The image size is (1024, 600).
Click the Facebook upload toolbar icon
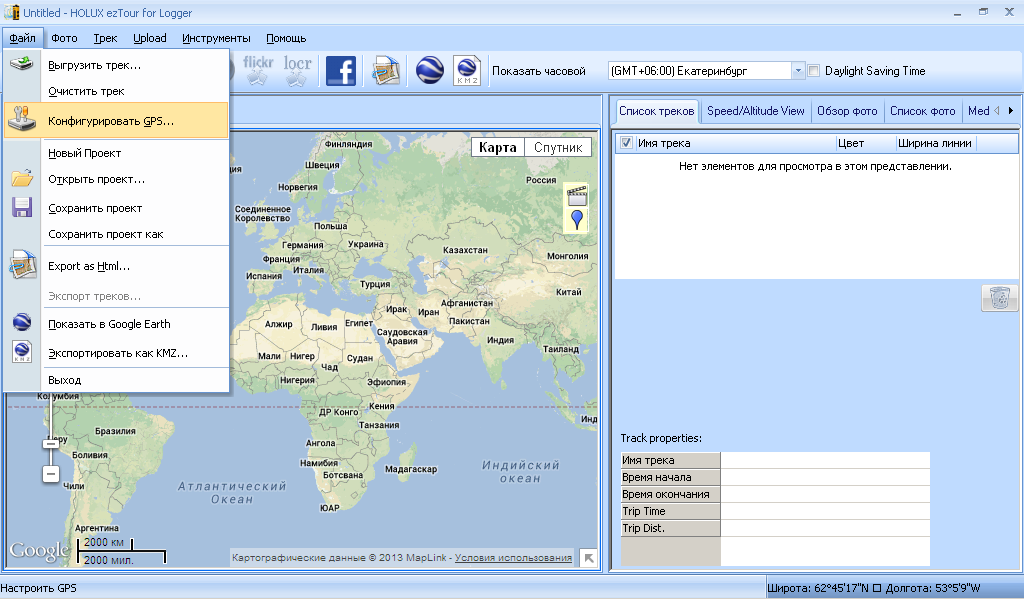(341, 71)
